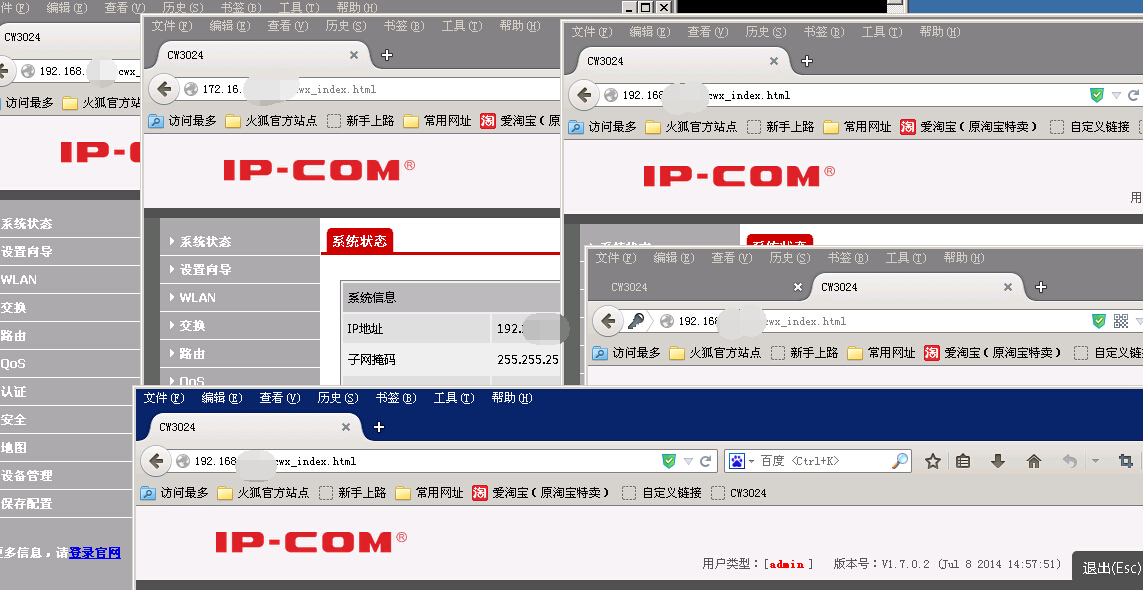Reload page in the top-right window
This screenshot has width=1143, height=590.
tap(1134, 95)
